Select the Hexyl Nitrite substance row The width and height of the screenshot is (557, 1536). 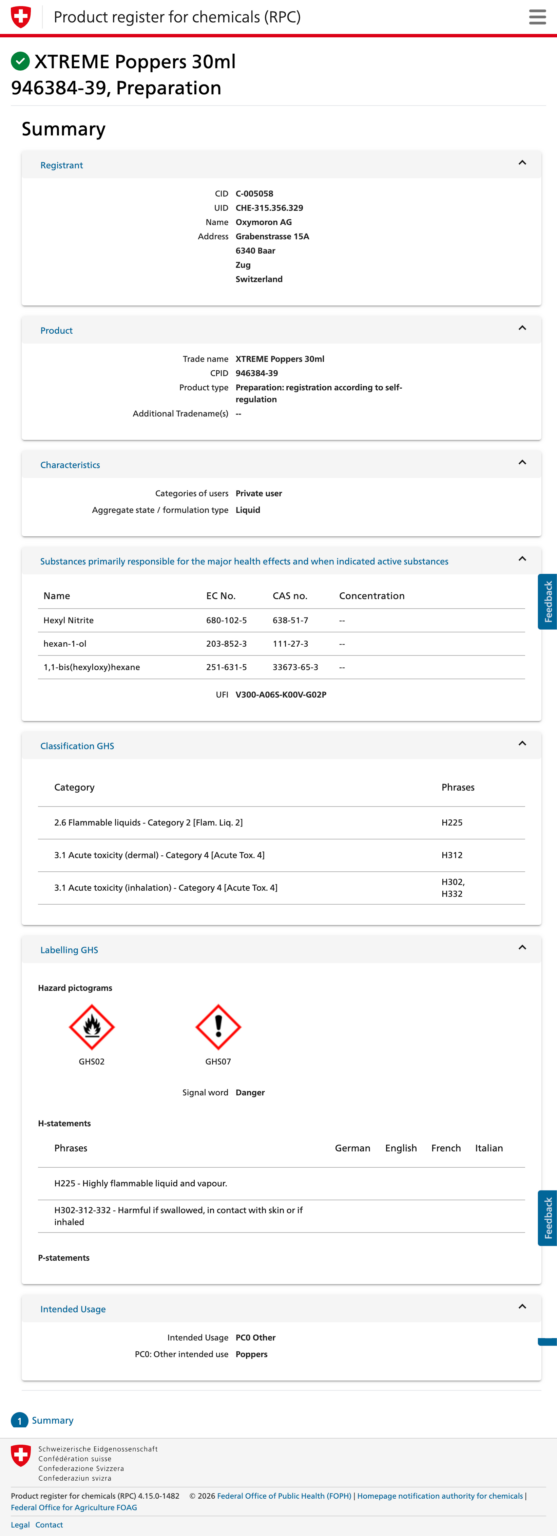(281, 620)
